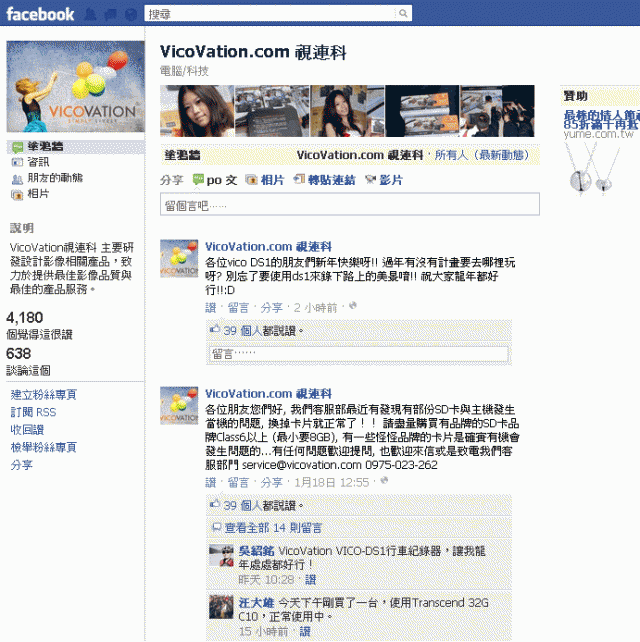Click 汪大雄 comment avatar

pyautogui.click(x=221, y=607)
